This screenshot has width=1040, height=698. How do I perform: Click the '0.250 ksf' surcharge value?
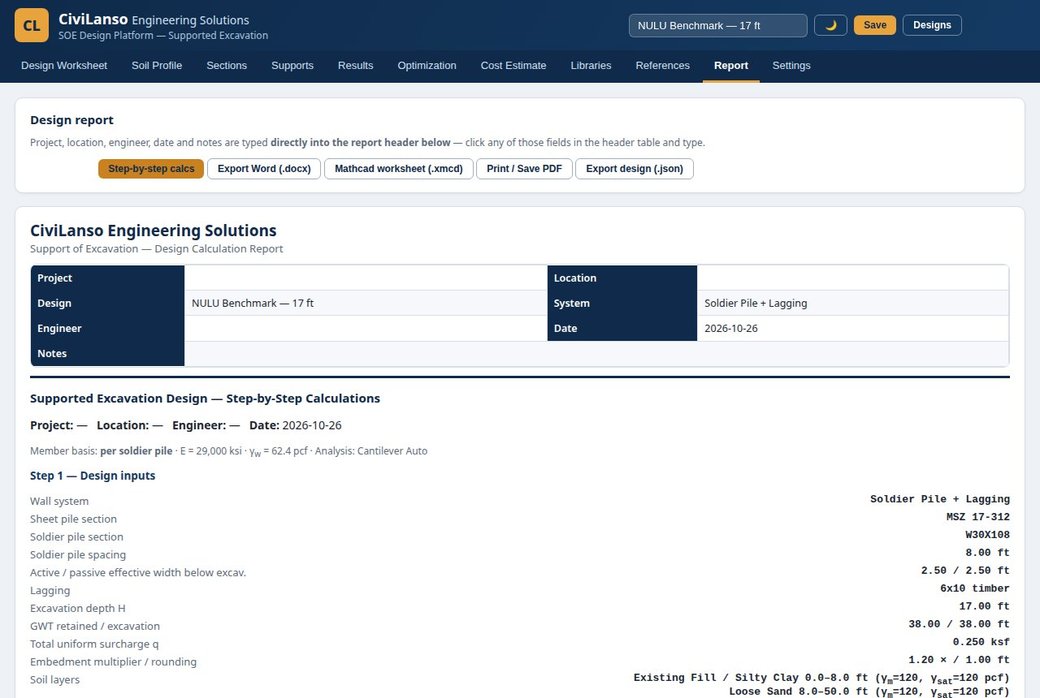point(981,642)
